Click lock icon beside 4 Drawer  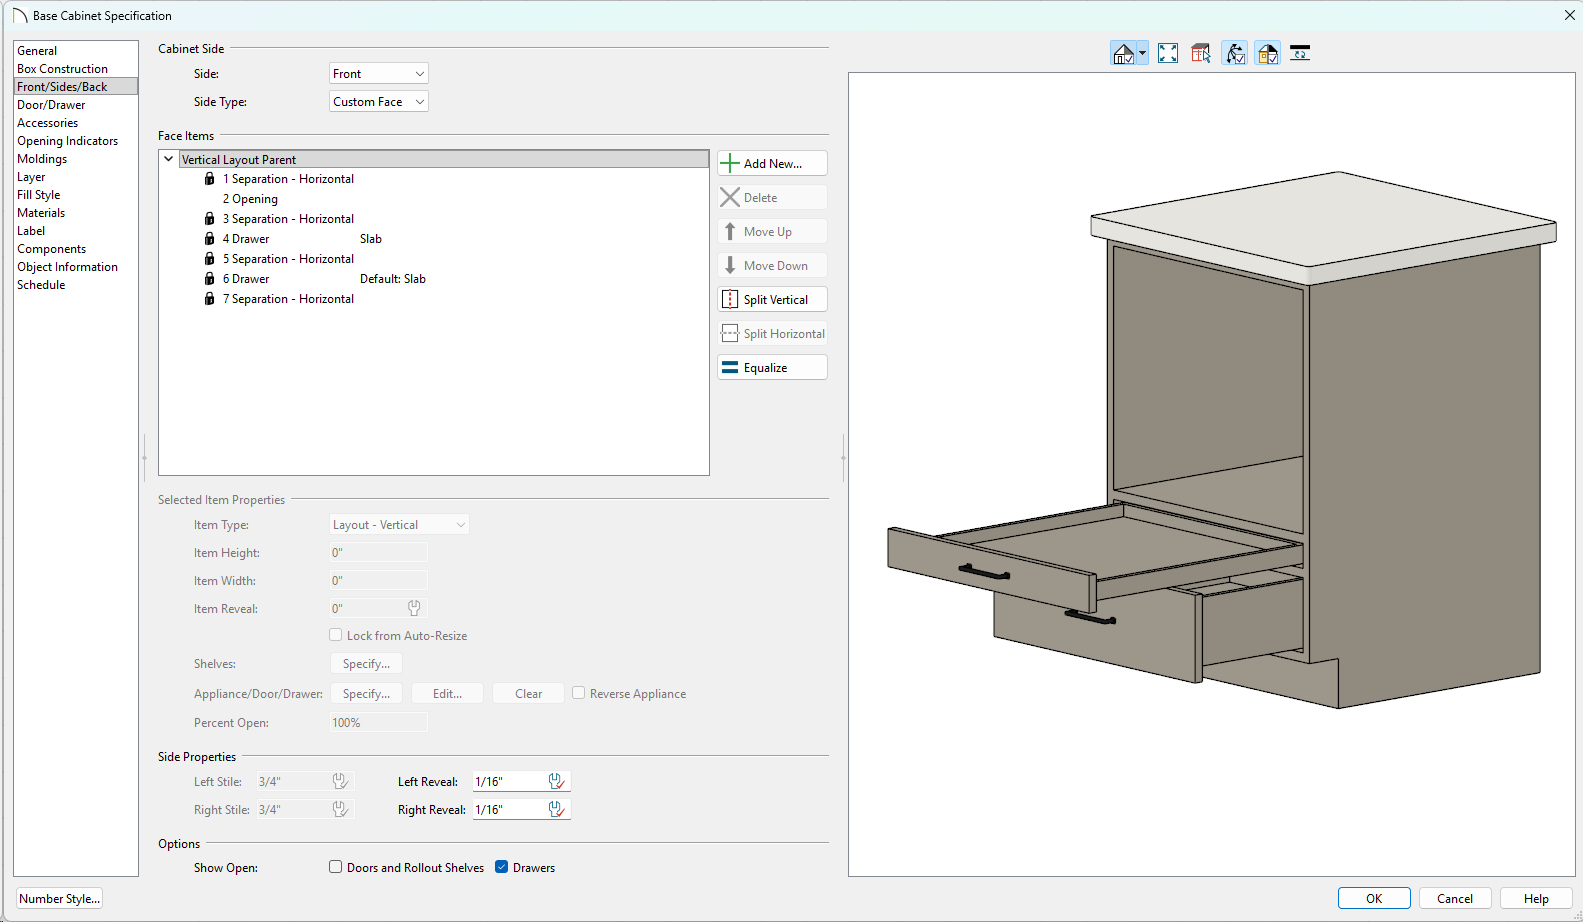(209, 239)
